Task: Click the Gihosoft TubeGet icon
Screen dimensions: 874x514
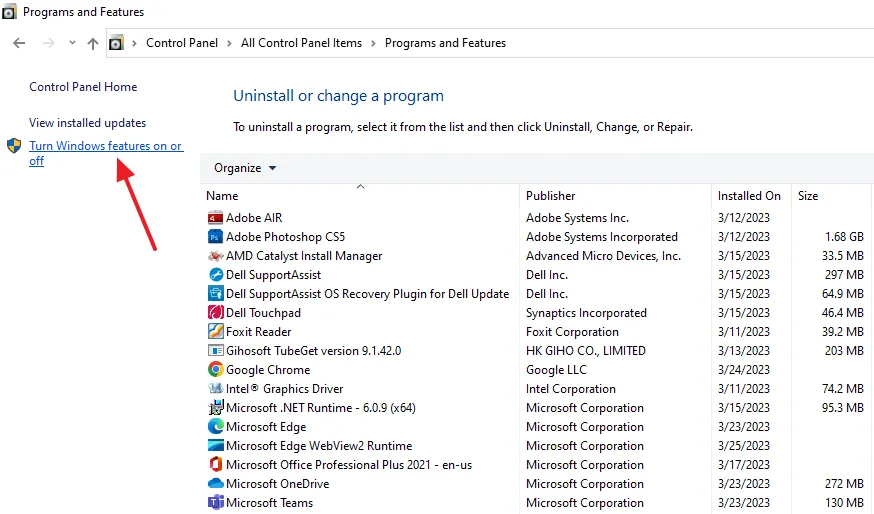Action: pyautogui.click(x=215, y=351)
